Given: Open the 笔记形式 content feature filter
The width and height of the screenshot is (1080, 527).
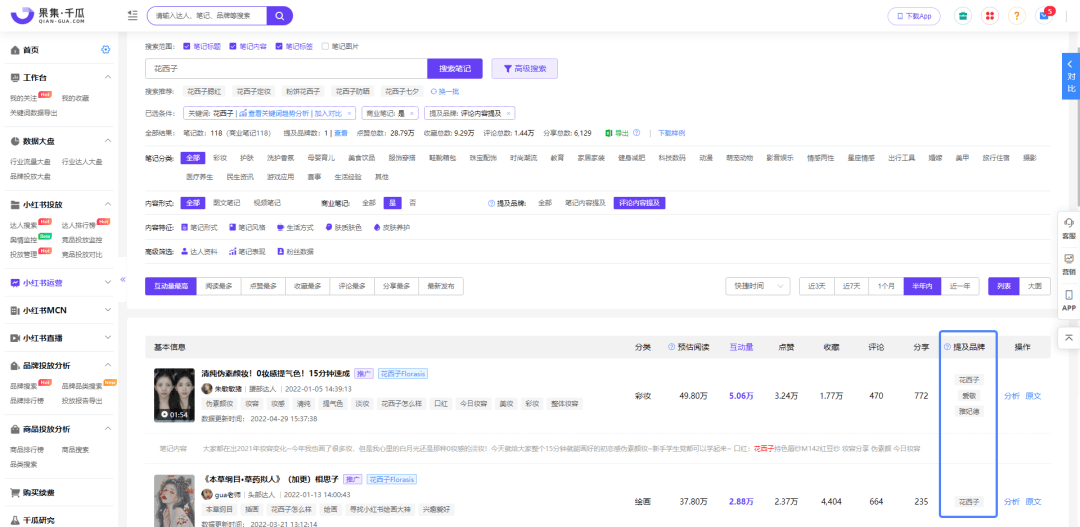Looking at the screenshot, I should tap(199, 227).
